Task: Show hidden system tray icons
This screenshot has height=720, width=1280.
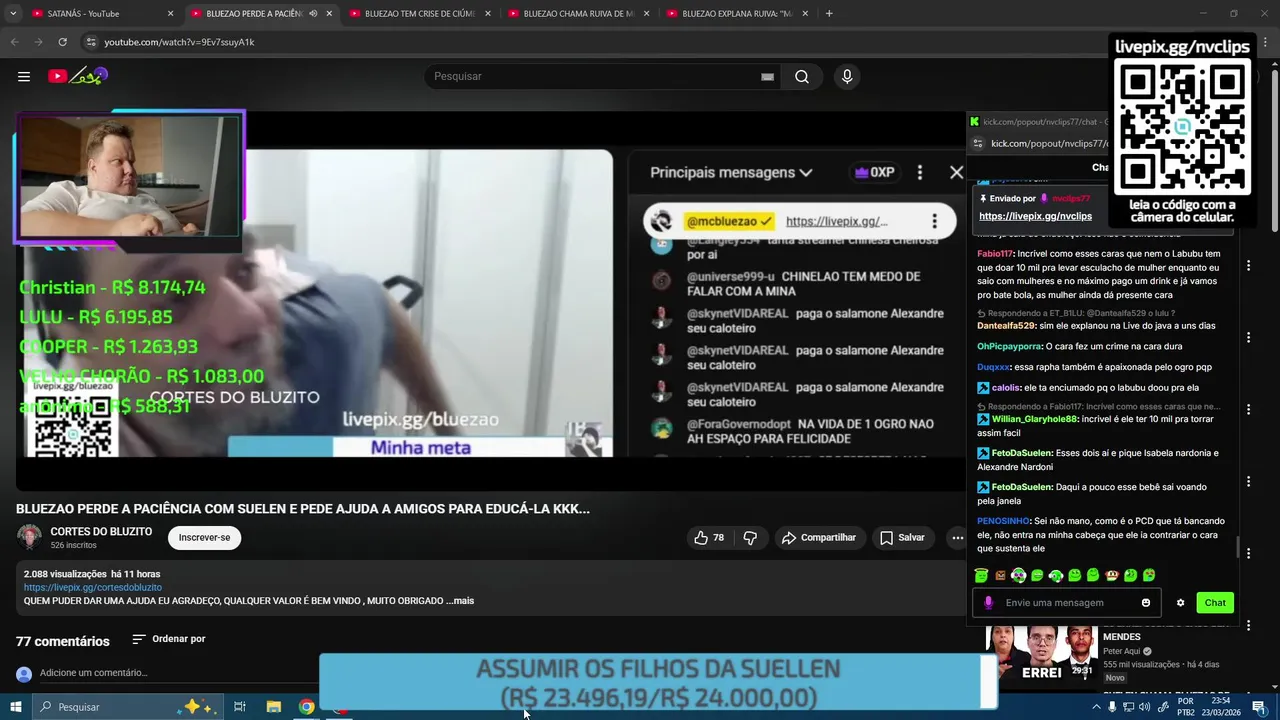Action: (x=1096, y=707)
